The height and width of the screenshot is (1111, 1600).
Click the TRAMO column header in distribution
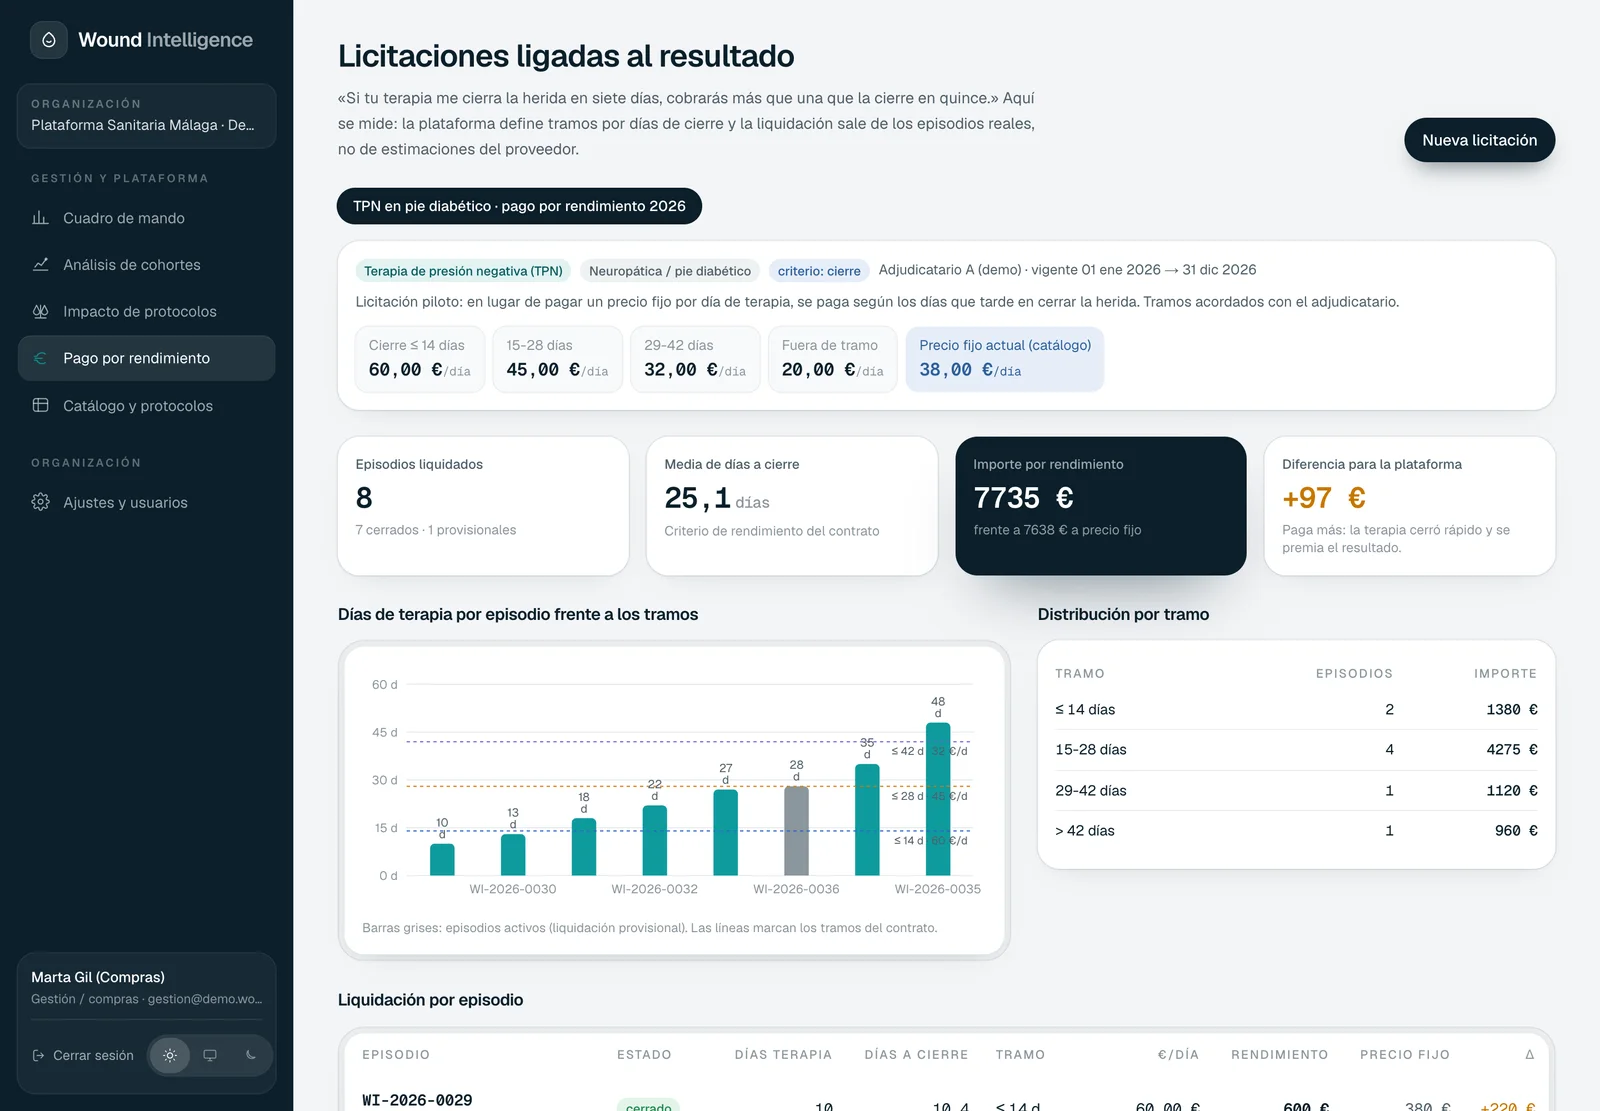pyautogui.click(x=1080, y=674)
